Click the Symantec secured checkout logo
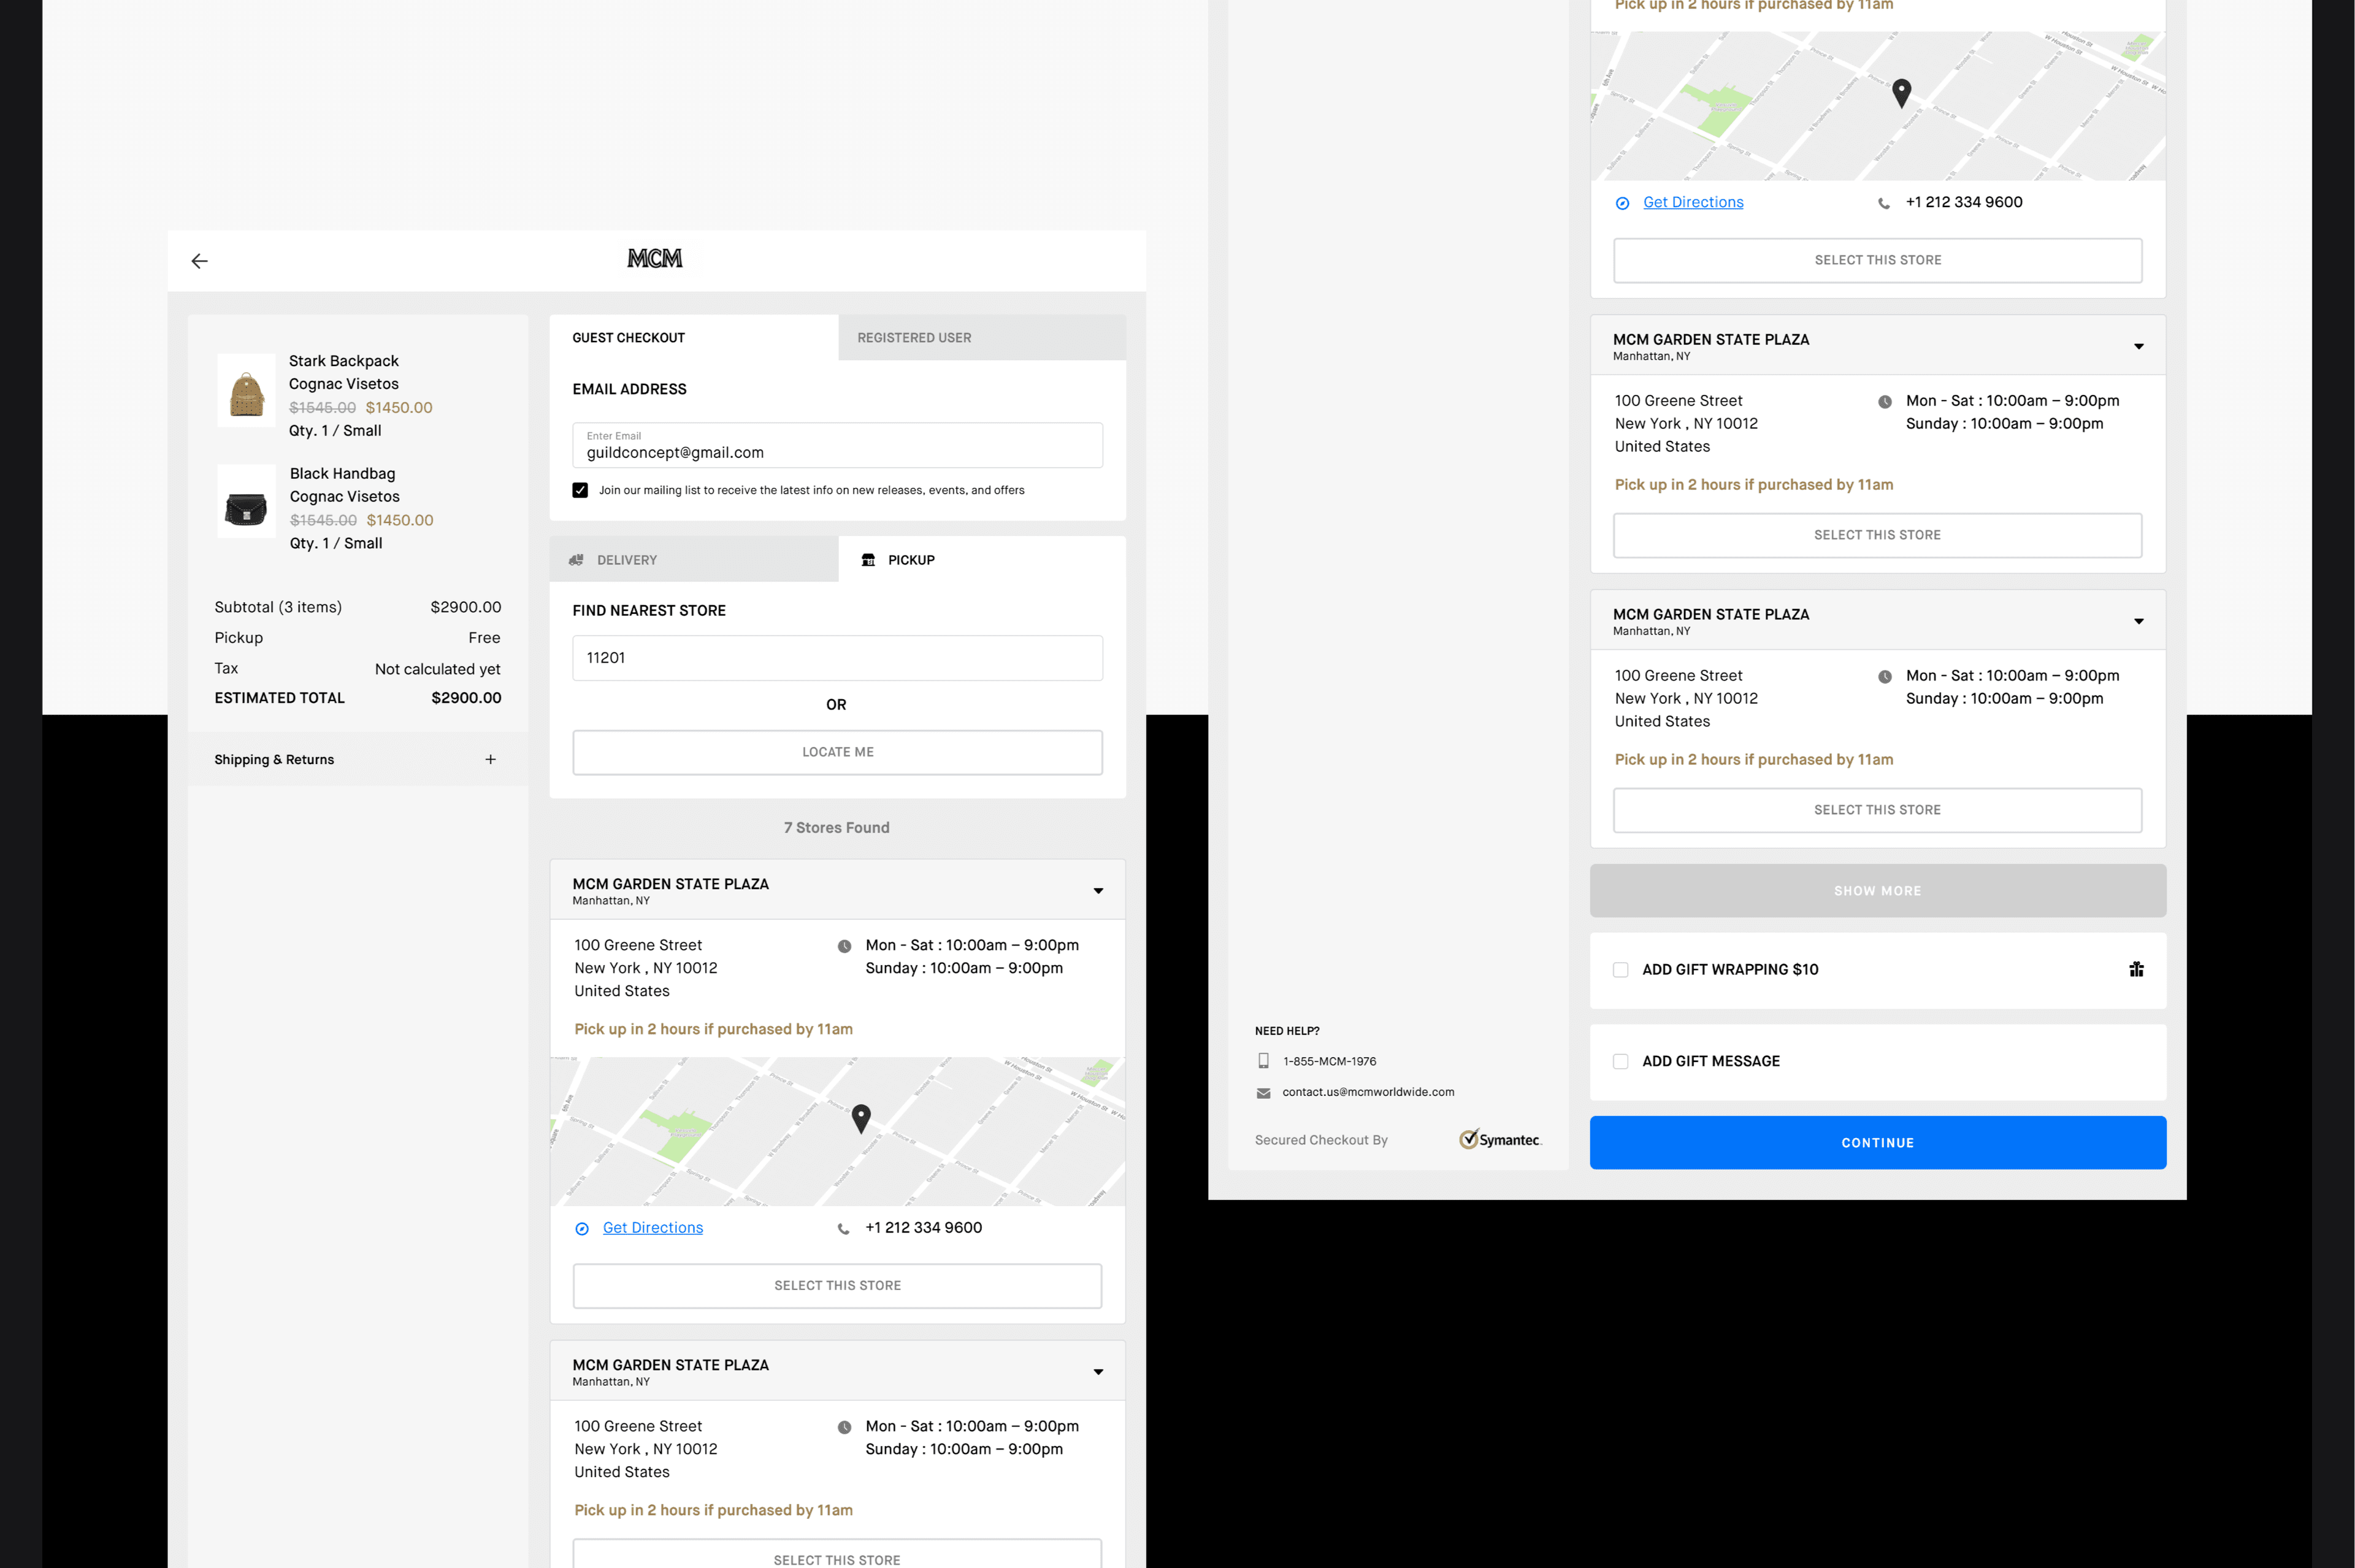This screenshot has width=2355, height=1568. [1500, 1139]
